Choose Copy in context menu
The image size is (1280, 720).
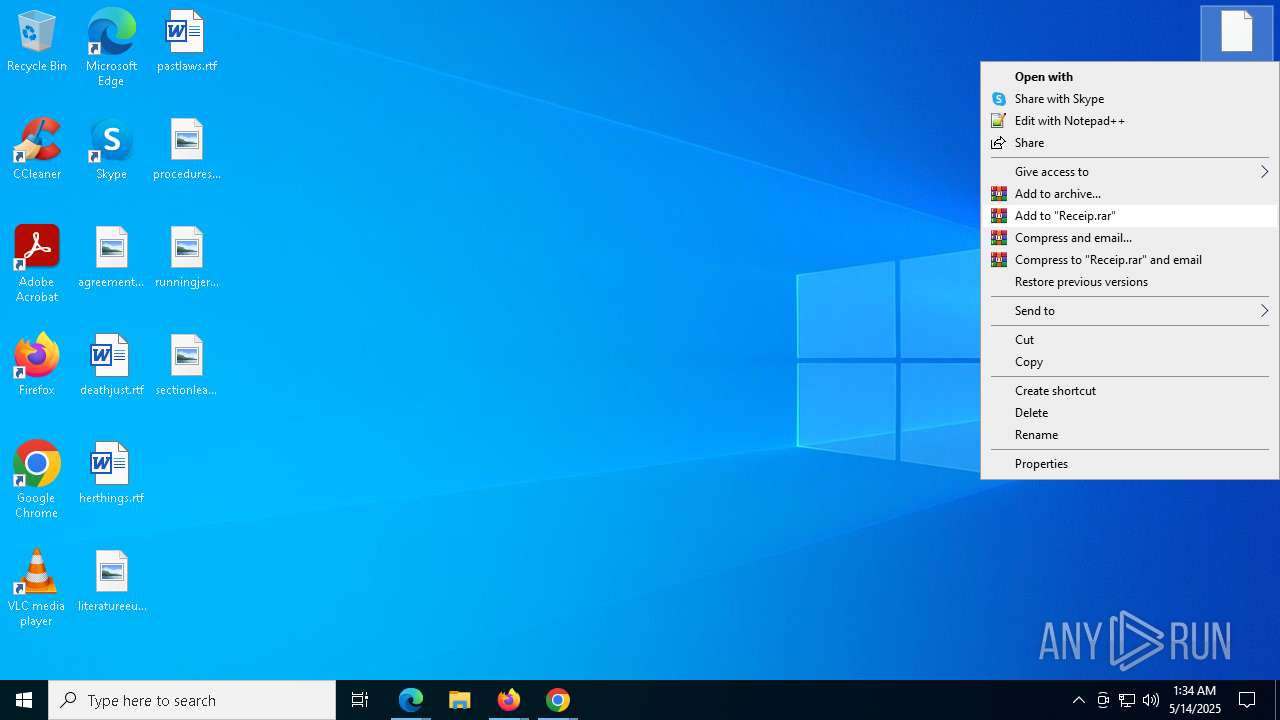pos(1130,362)
